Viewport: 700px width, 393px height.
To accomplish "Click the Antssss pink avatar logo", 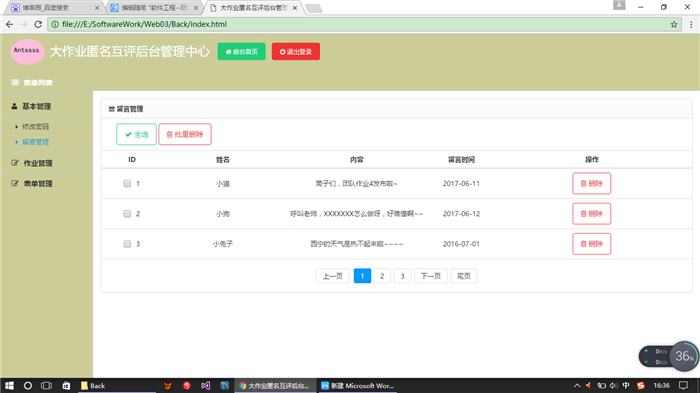I will (27, 51).
